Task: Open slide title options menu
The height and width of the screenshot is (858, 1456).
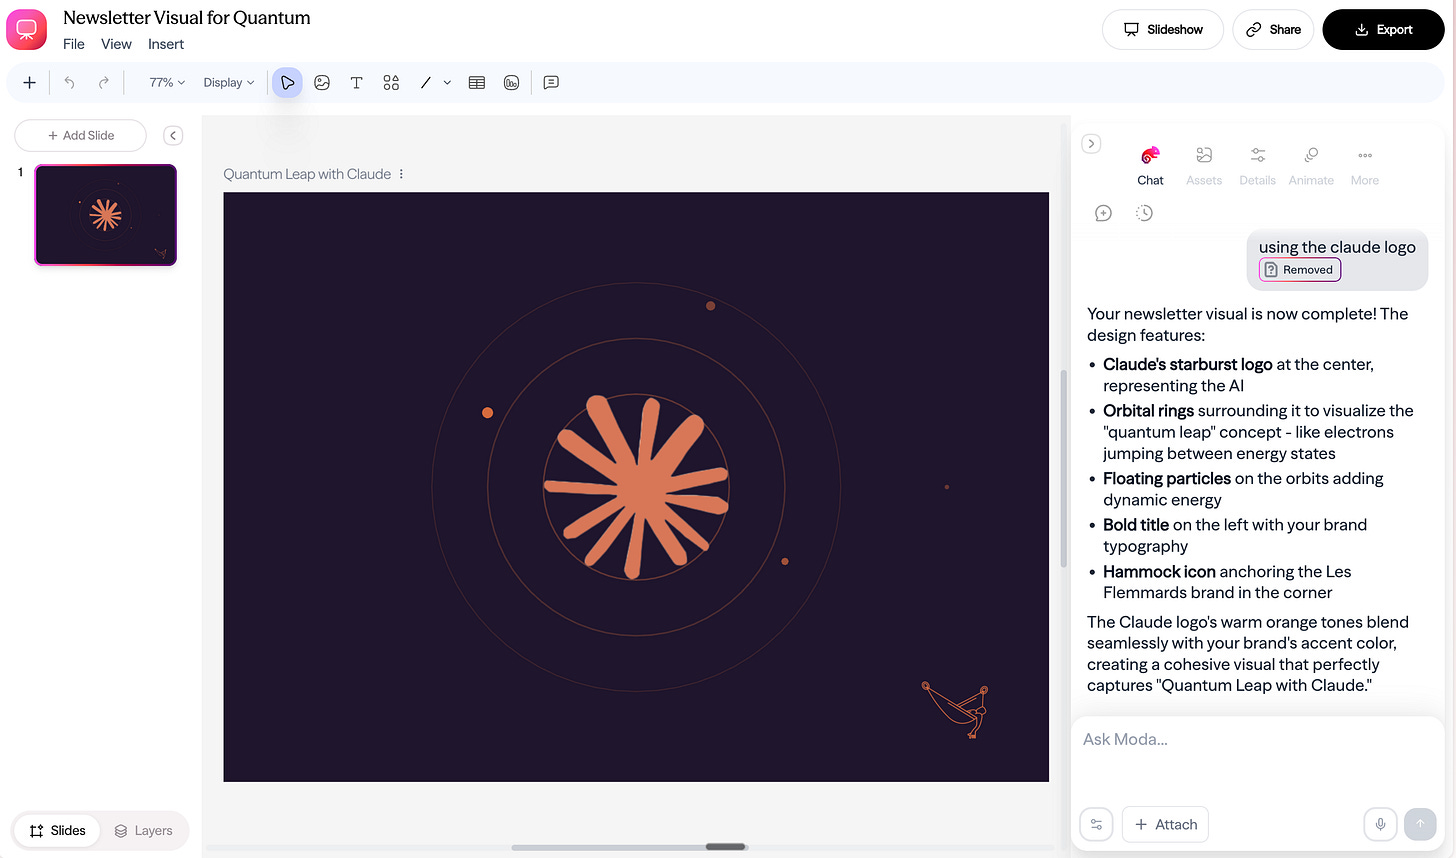Action: pos(401,174)
